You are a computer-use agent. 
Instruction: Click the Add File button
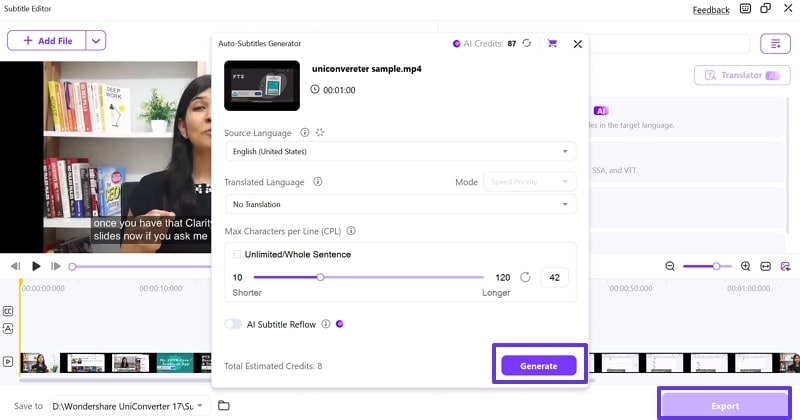47,40
